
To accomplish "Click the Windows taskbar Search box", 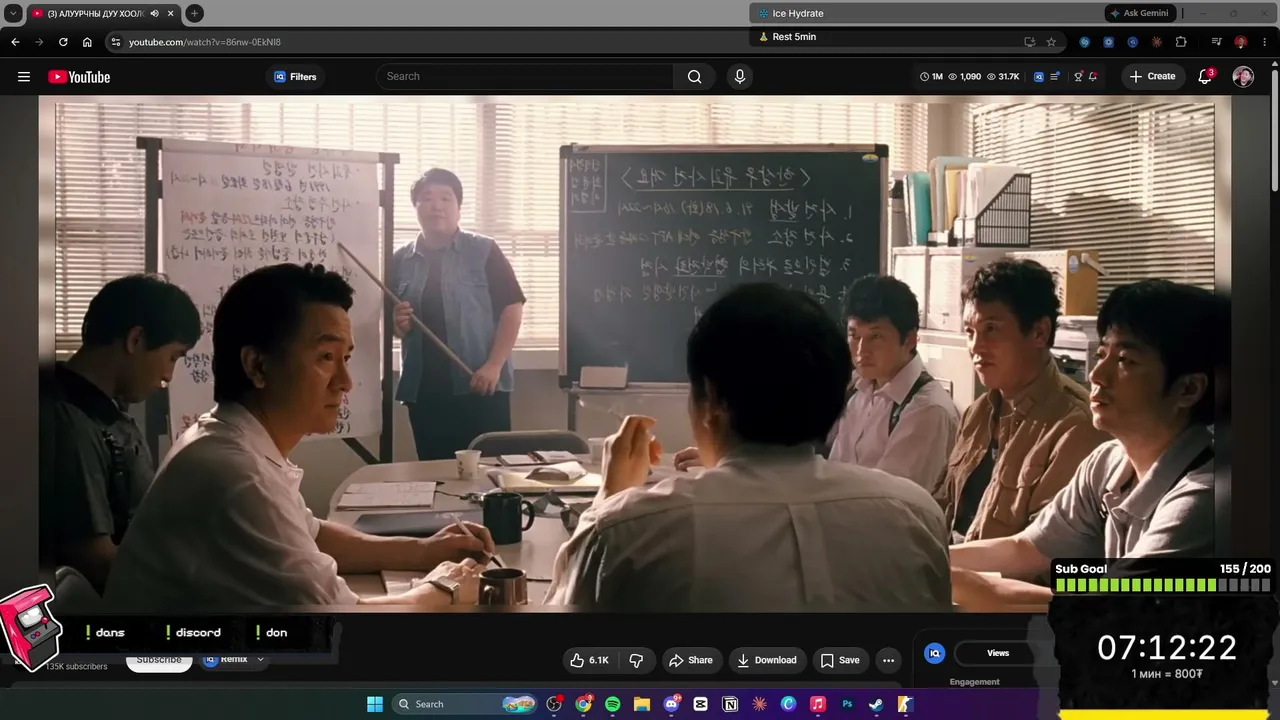I will tap(466, 704).
